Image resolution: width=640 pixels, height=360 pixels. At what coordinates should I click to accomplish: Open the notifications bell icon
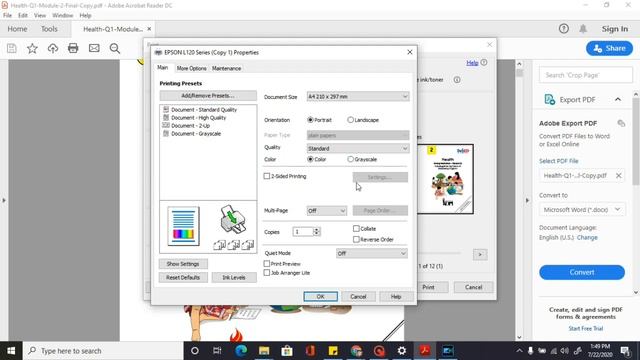[583, 29]
